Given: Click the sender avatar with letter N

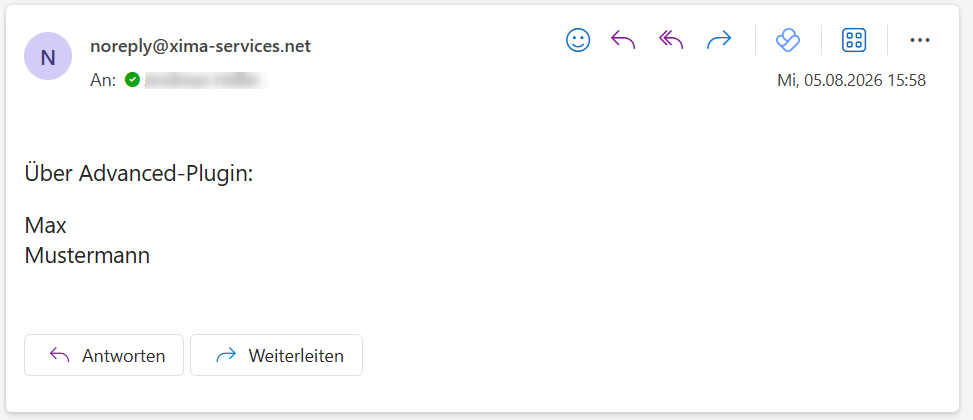Looking at the screenshot, I should click(48, 56).
